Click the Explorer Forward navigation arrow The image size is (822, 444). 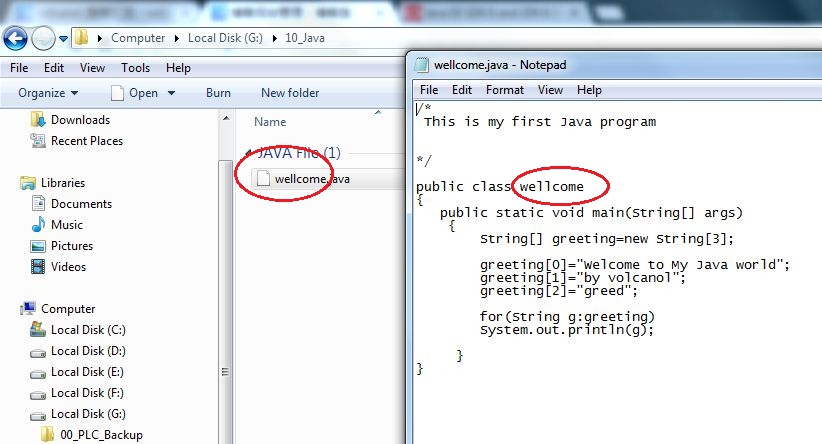pos(43,38)
